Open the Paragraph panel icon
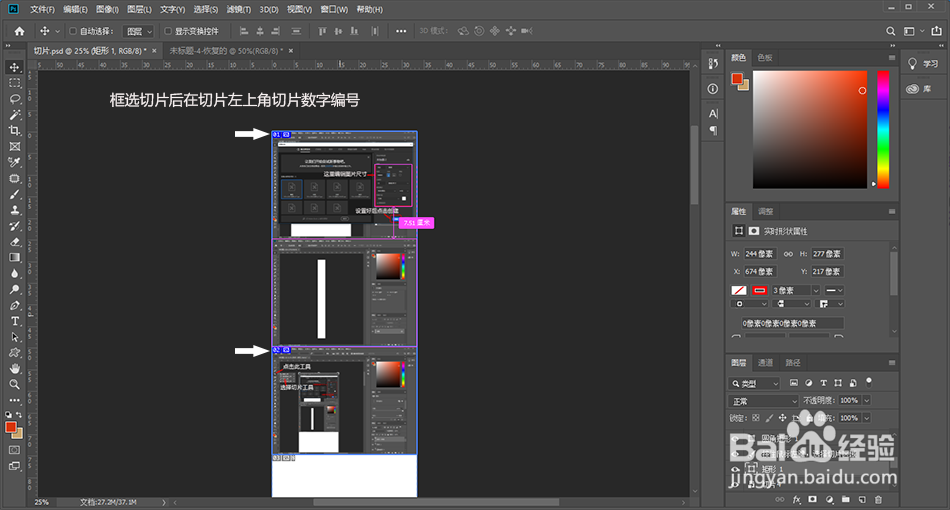The image size is (950, 510). point(713,130)
